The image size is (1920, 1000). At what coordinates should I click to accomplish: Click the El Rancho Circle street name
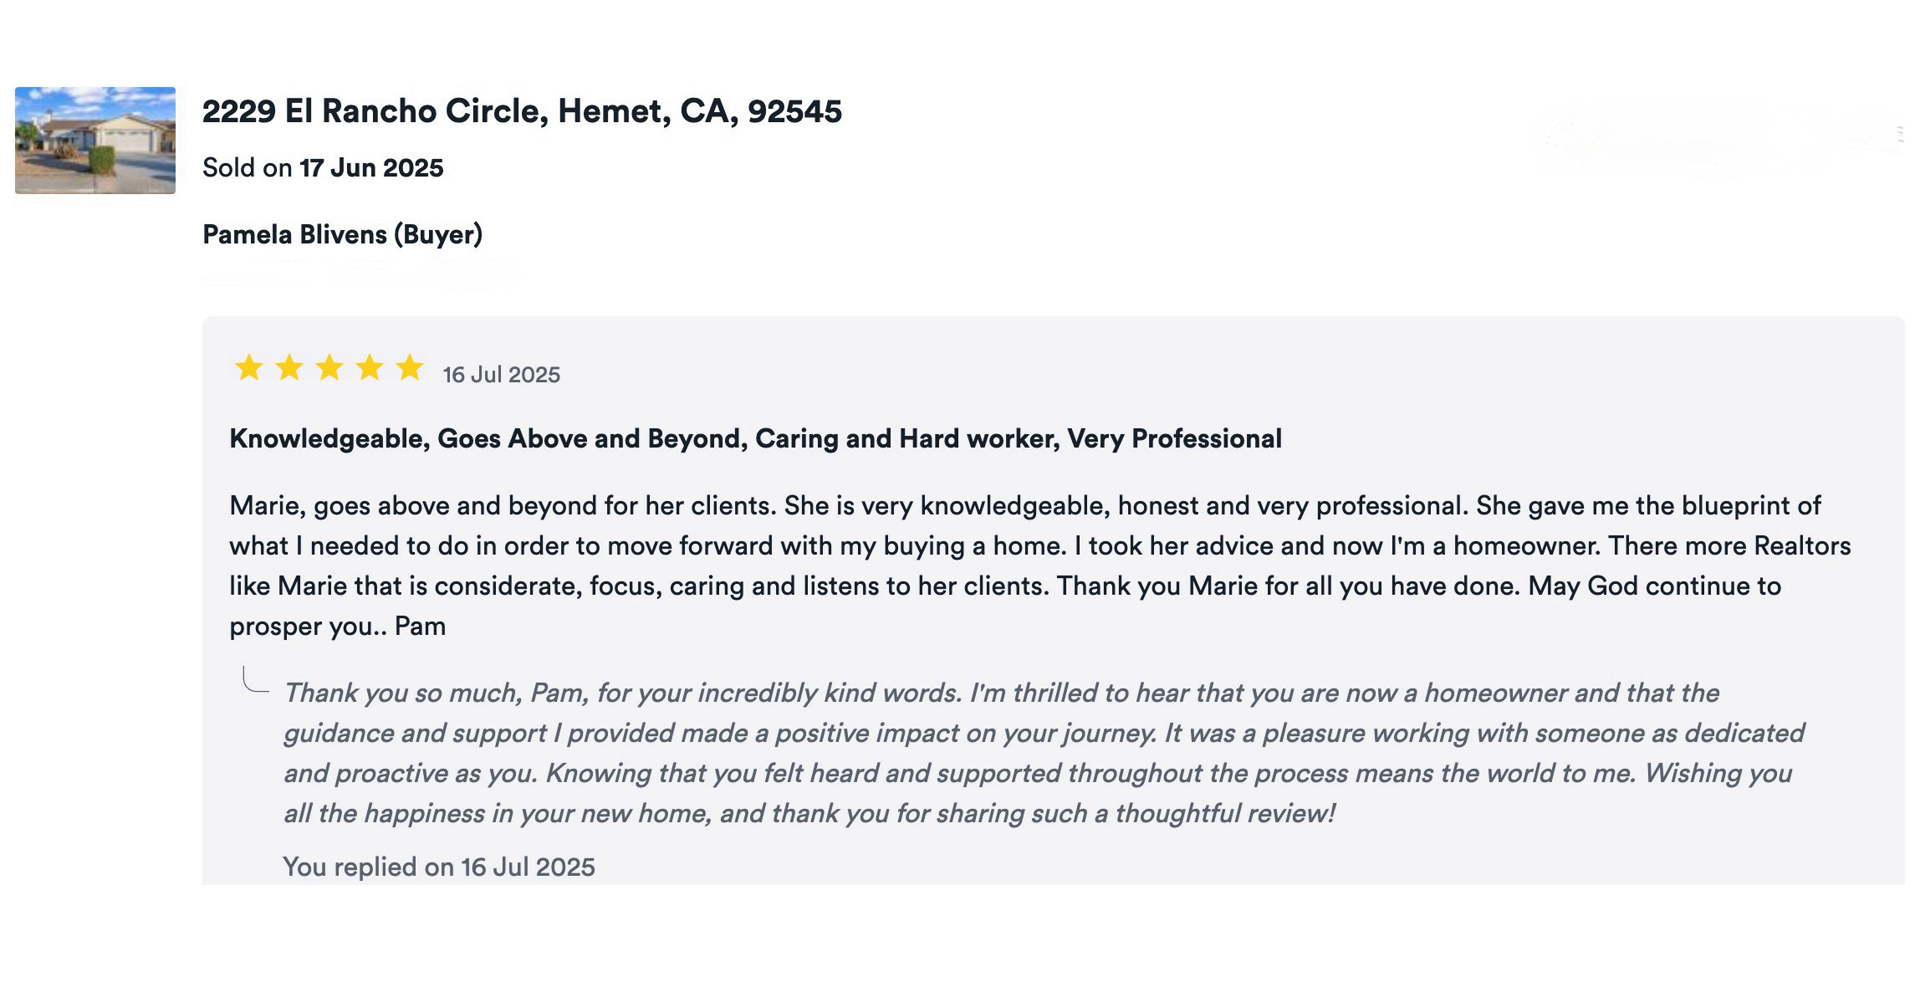415,111
